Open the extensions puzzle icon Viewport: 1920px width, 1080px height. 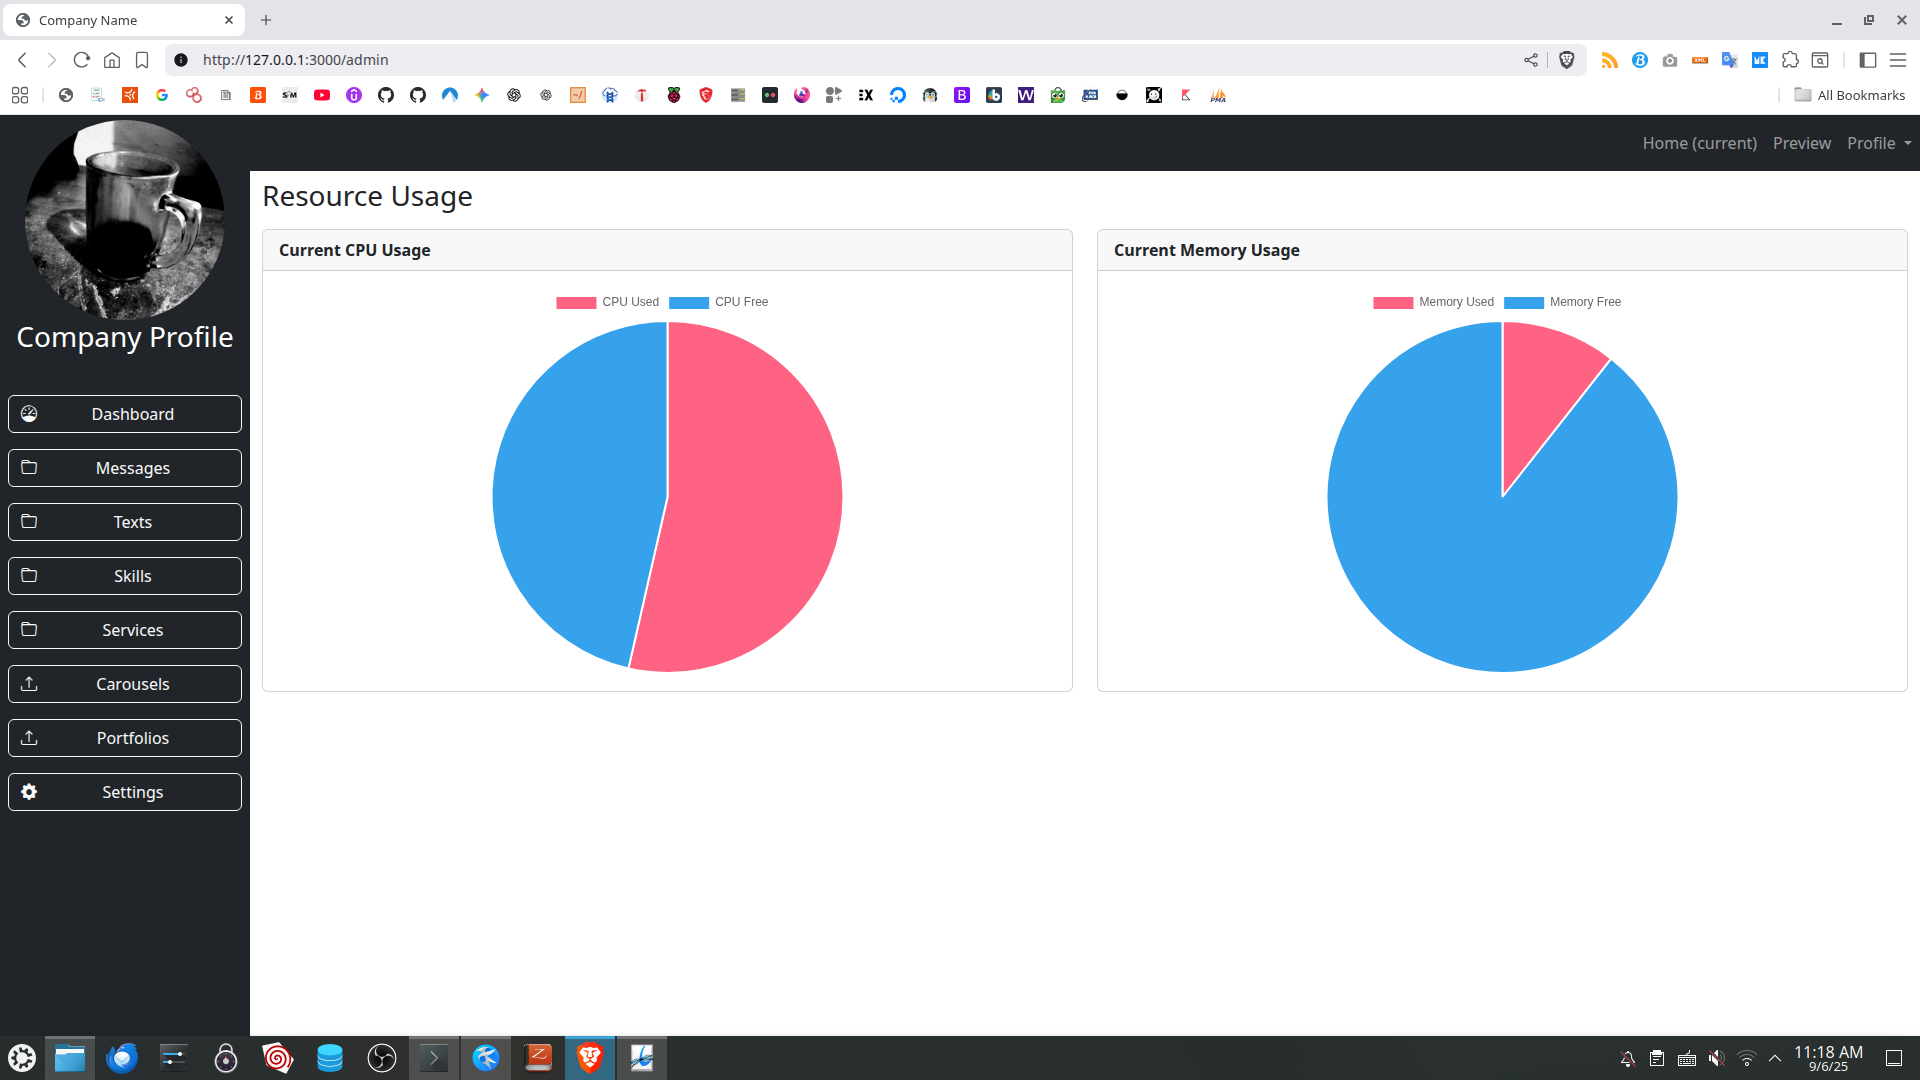(x=1790, y=60)
